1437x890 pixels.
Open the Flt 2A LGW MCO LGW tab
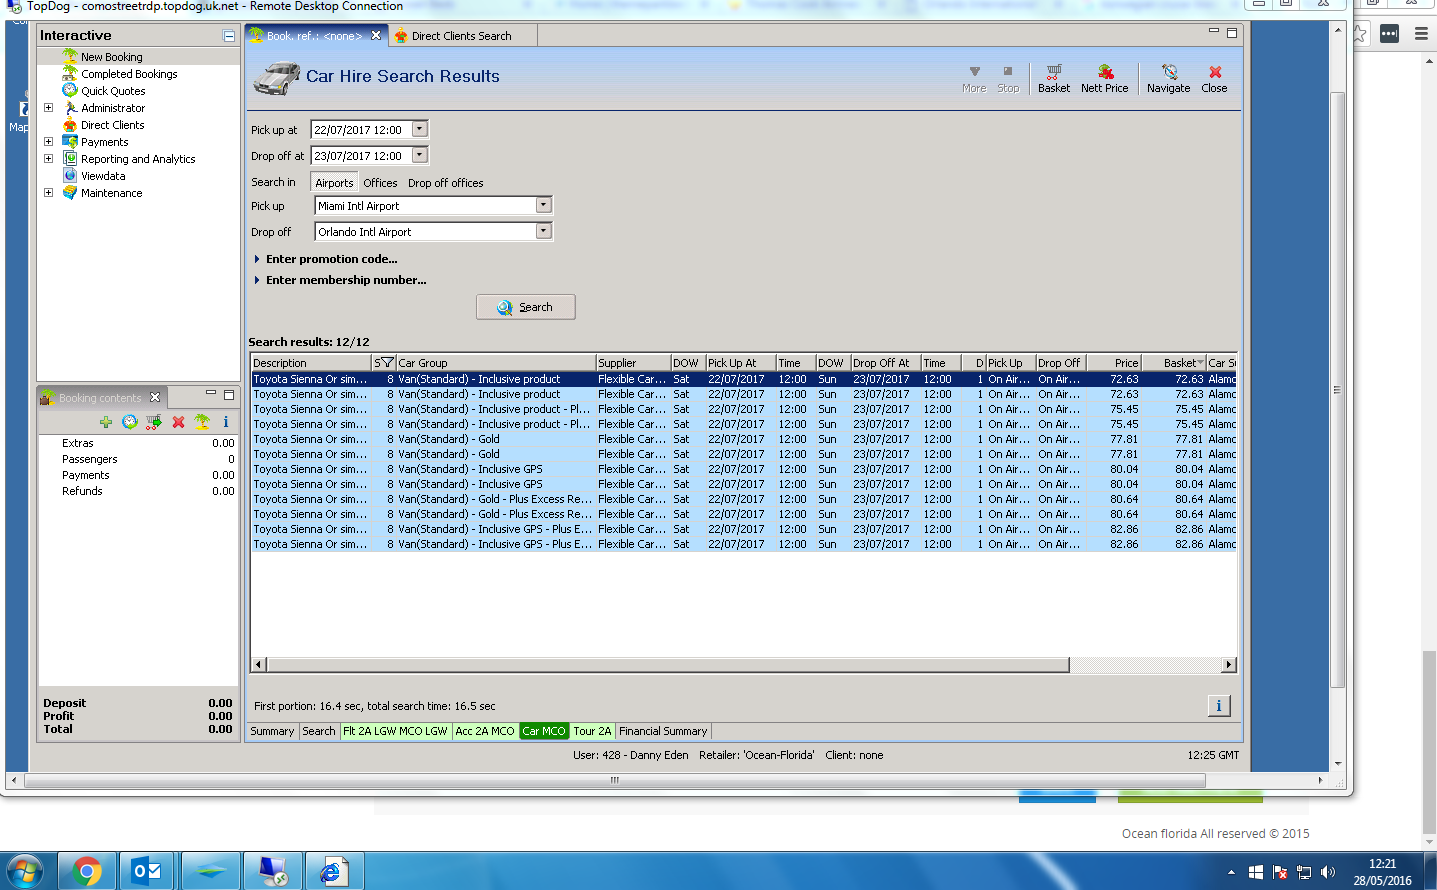[396, 731]
